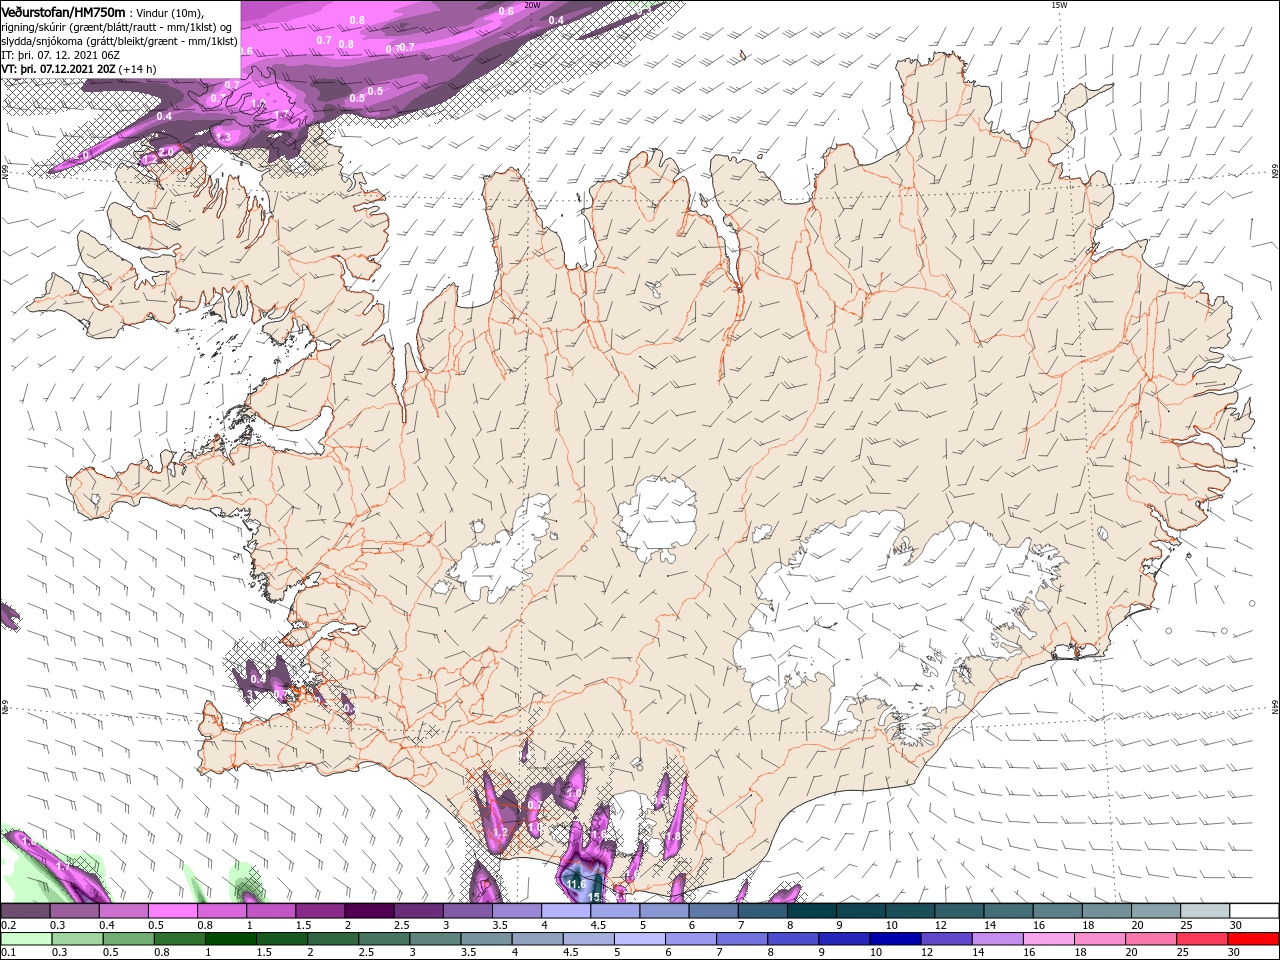Click the dark teal snow swatch between 8 and 9
This screenshot has height=960, width=1280.
coord(811,910)
